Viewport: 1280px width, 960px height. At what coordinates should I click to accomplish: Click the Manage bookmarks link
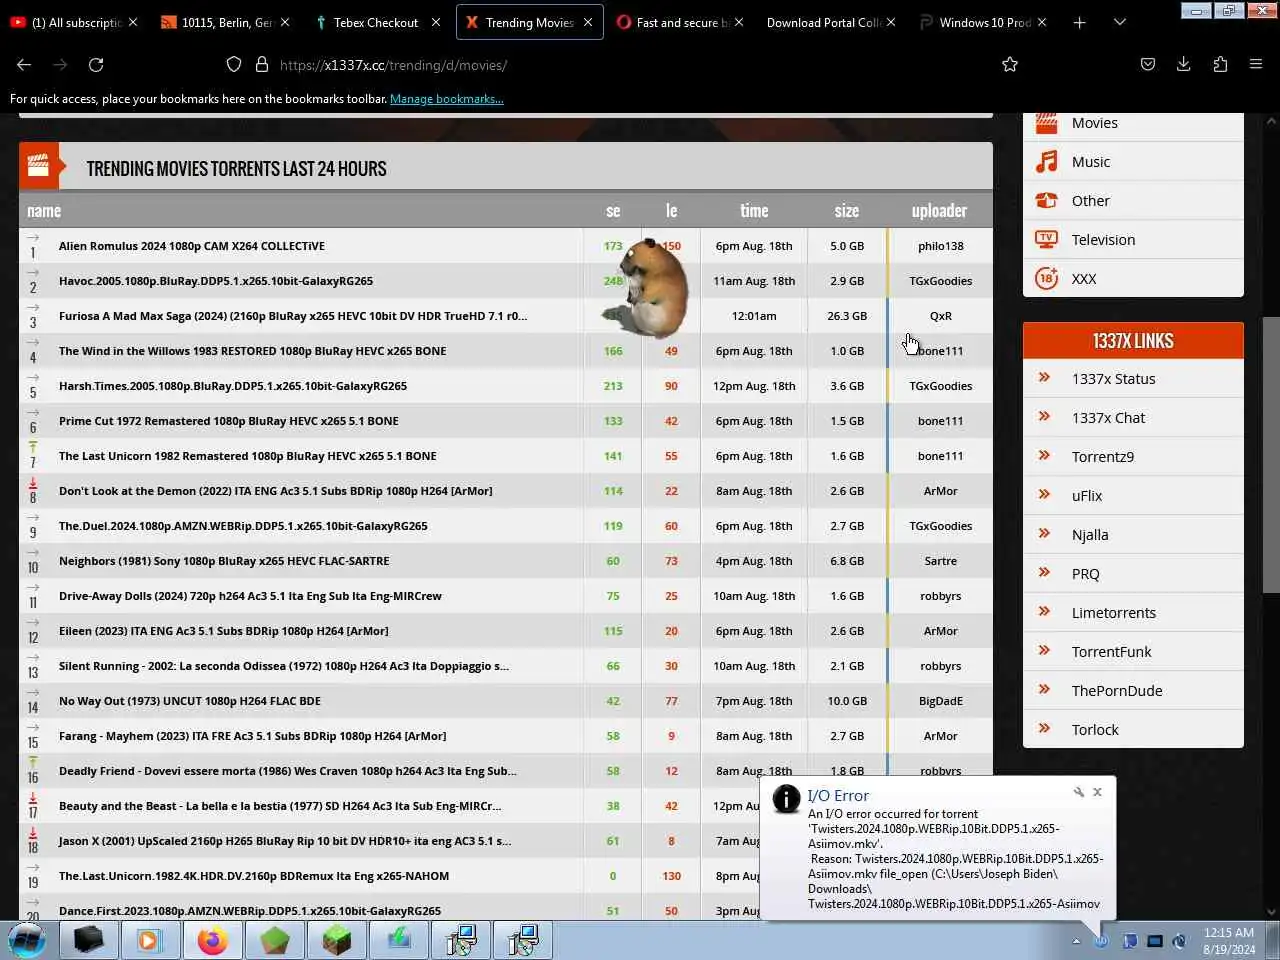point(446,99)
